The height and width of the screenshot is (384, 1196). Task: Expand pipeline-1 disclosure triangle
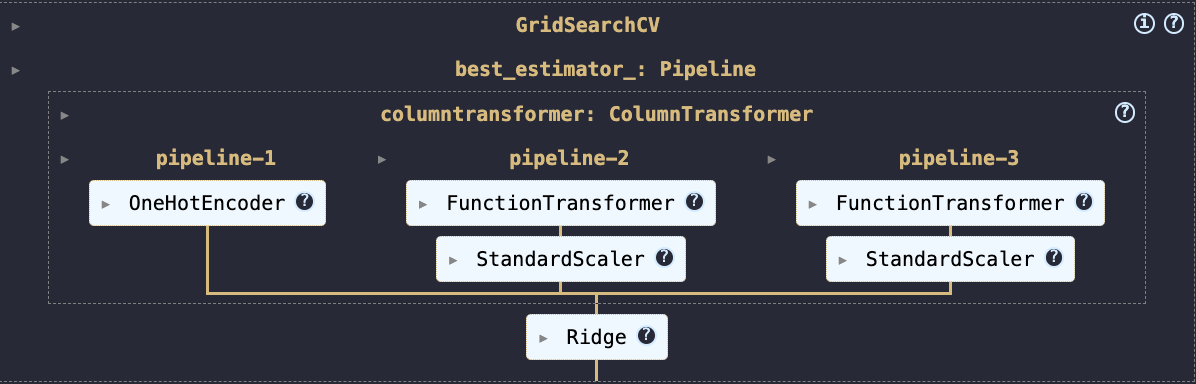[x=65, y=160]
